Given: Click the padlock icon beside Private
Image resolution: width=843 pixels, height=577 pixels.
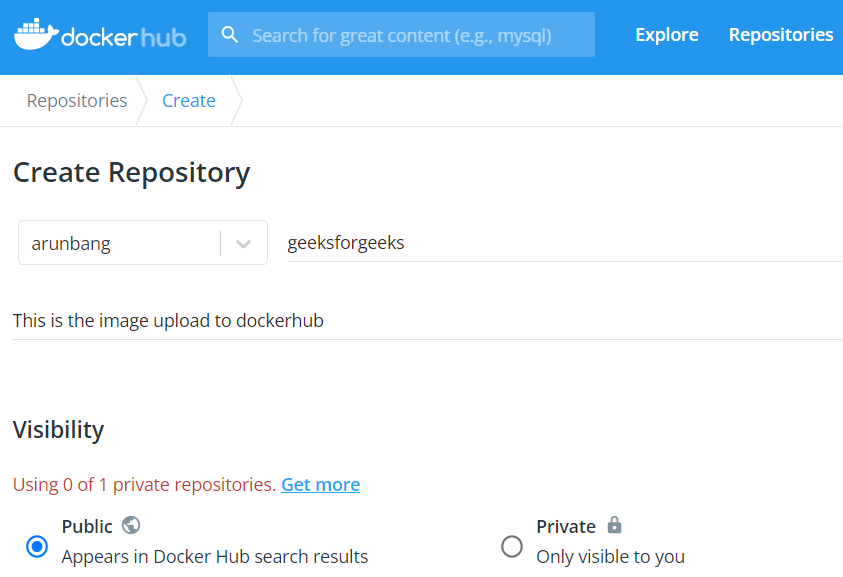Looking at the screenshot, I should pyautogui.click(x=614, y=524).
